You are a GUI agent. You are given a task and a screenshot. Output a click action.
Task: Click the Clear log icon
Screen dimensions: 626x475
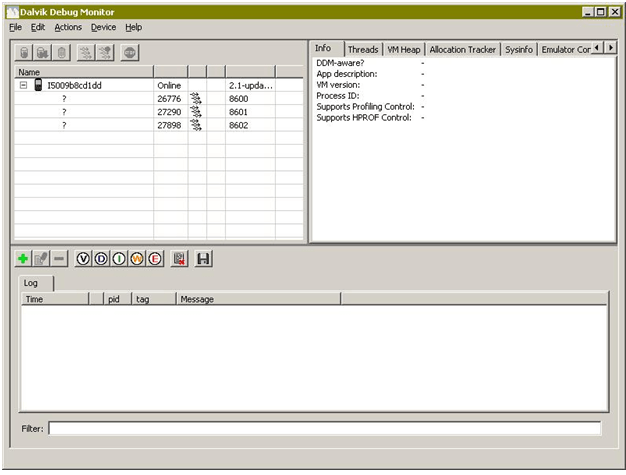click(179, 259)
